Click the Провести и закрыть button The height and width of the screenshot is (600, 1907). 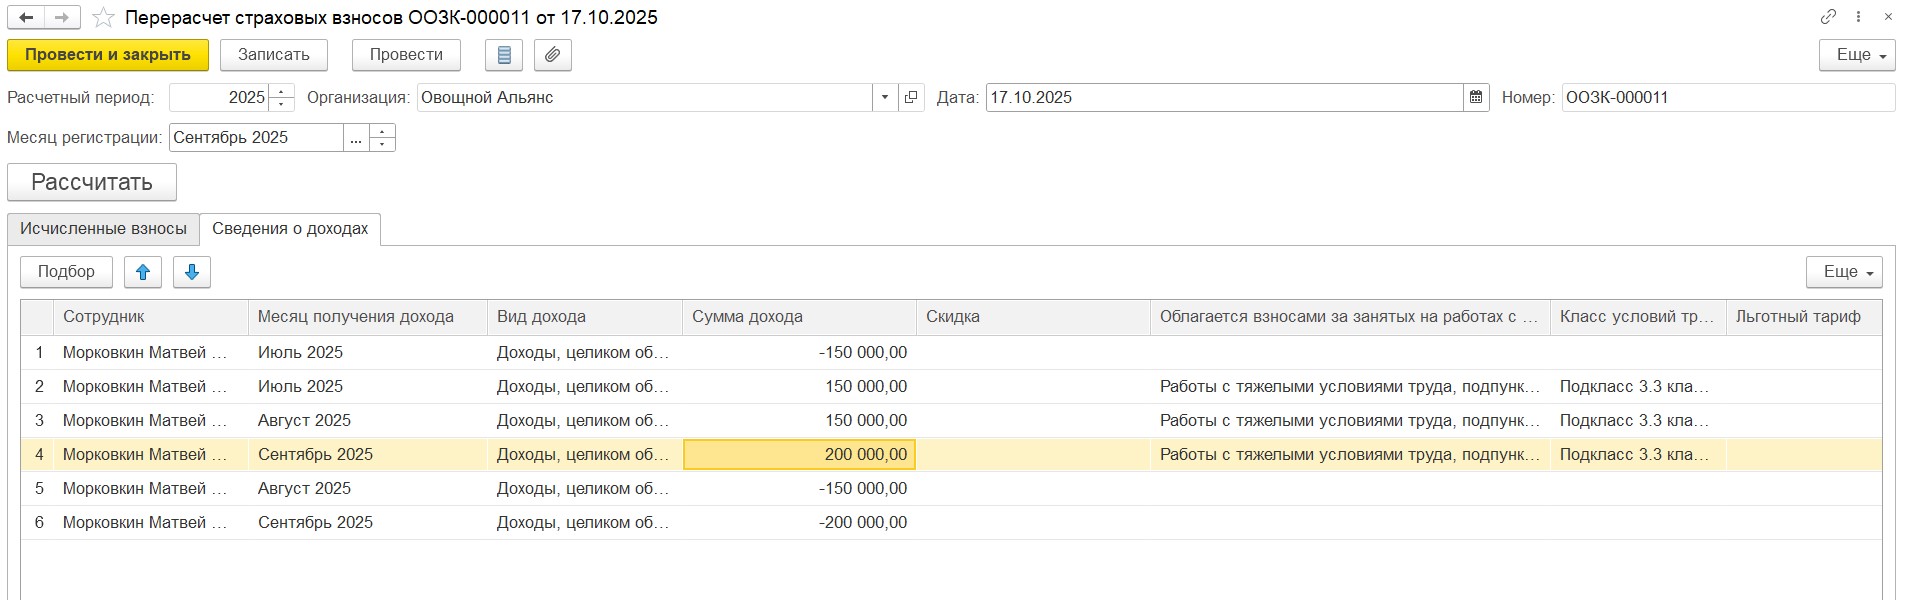coord(108,55)
